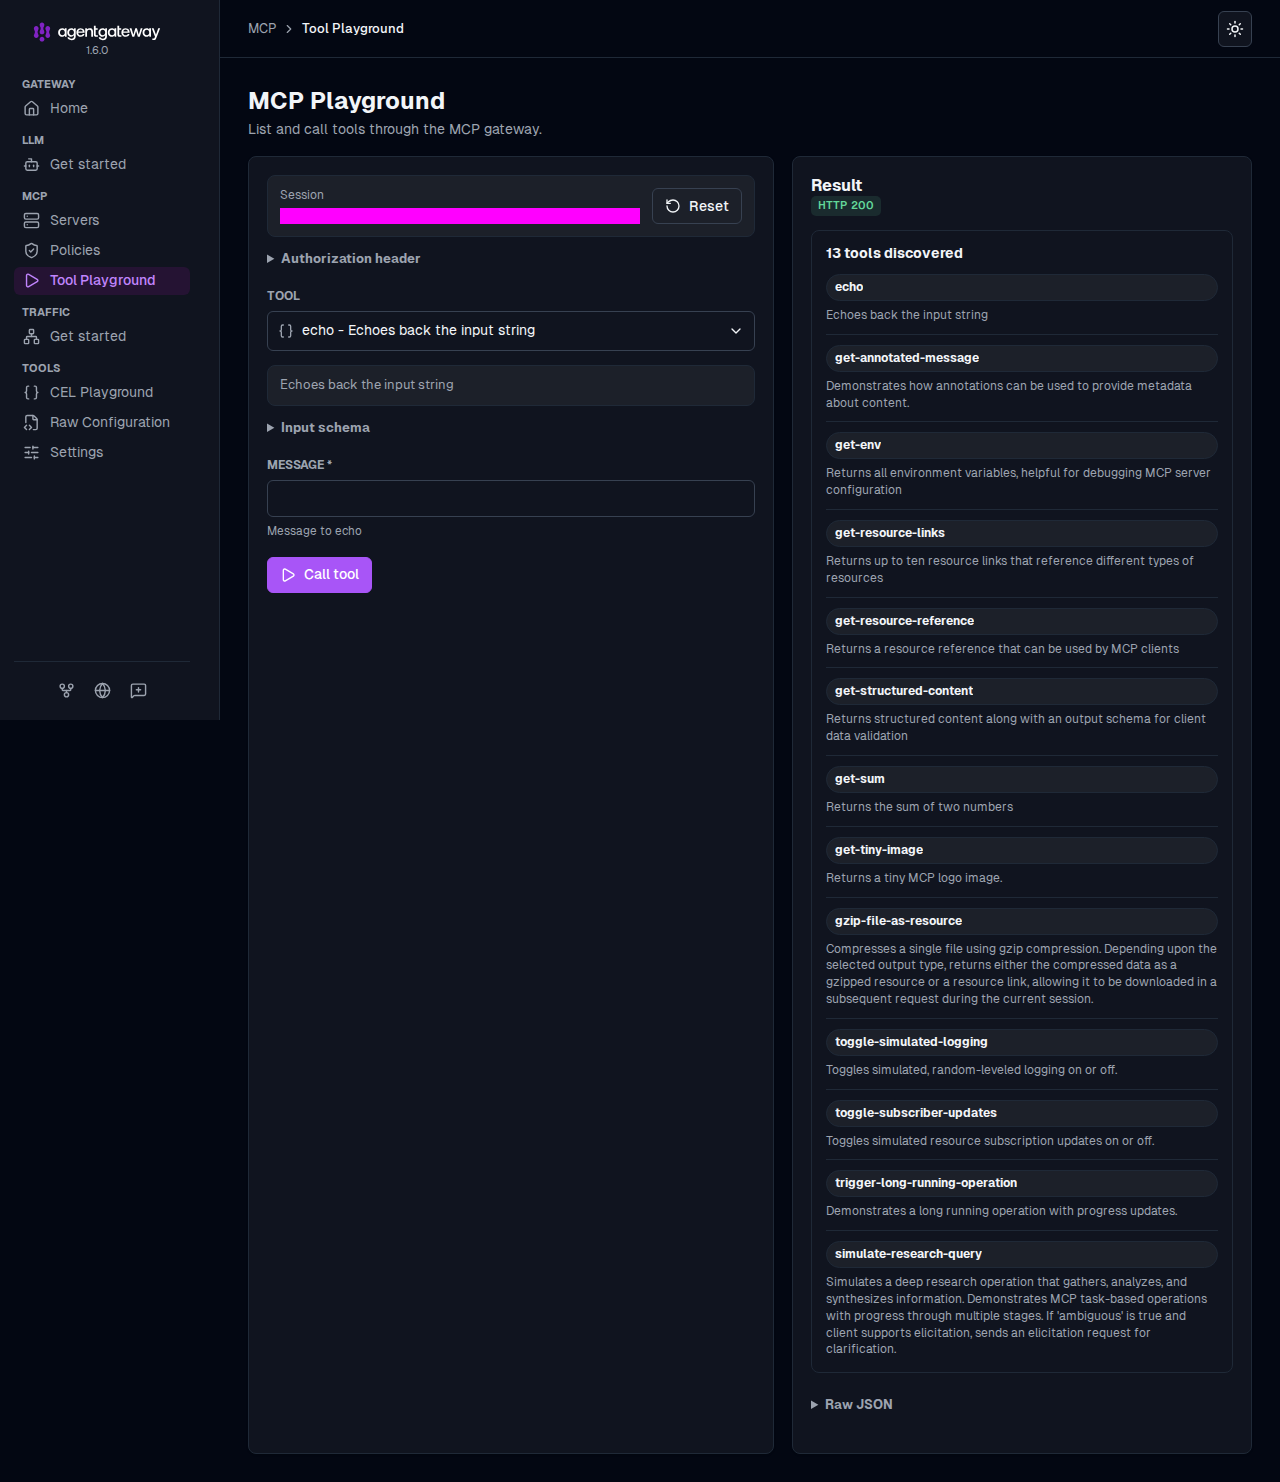Click the get-env tool entry
Screen dimensions: 1280x1482
click(x=1022, y=445)
